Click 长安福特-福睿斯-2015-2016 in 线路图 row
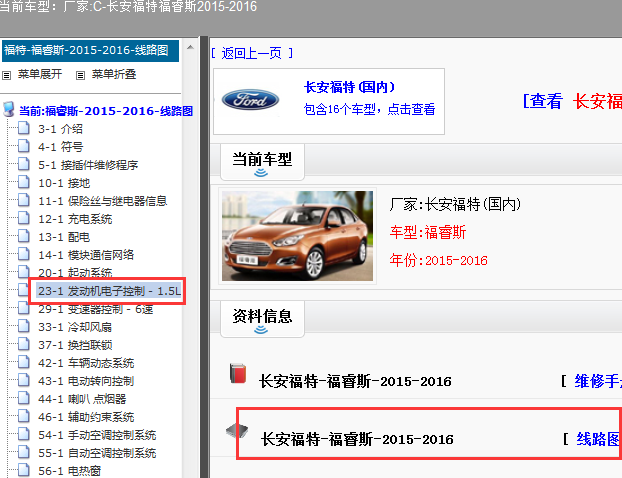The image size is (622, 478). pyautogui.click(x=357, y=440)
